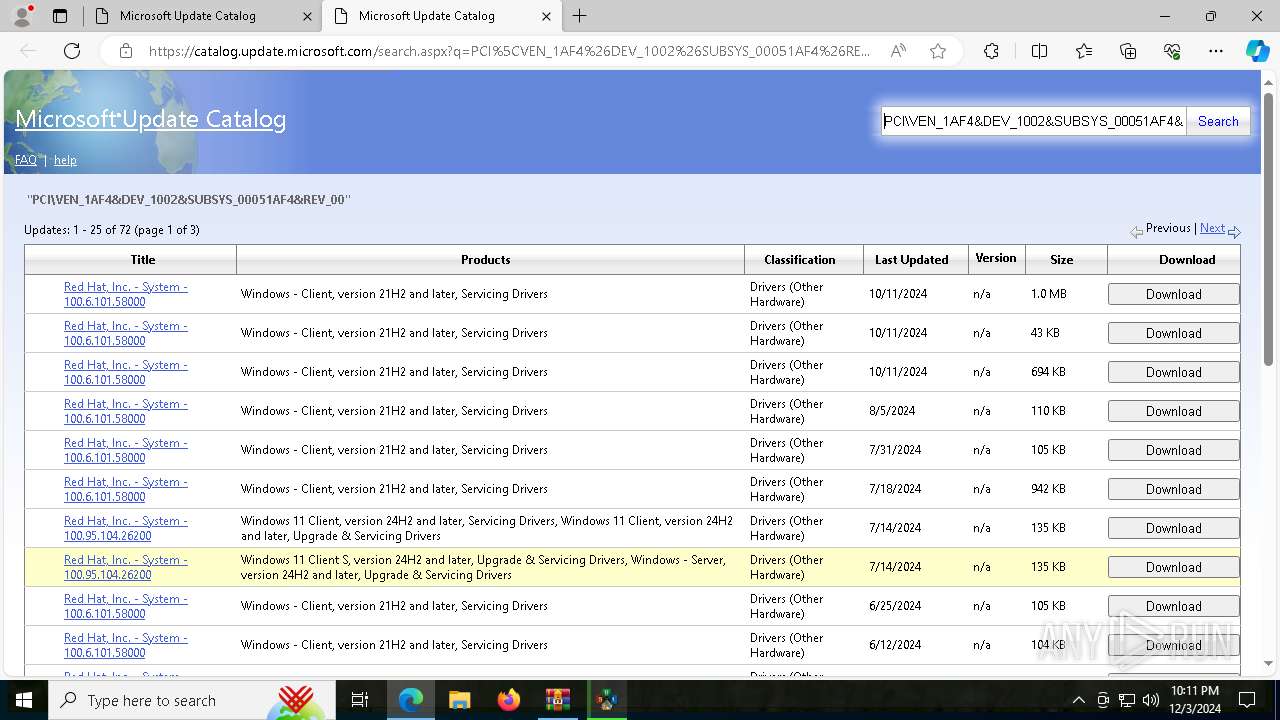Focus the catalog search box
Screen dimensions: 1280x720
tap(1033, 121)
